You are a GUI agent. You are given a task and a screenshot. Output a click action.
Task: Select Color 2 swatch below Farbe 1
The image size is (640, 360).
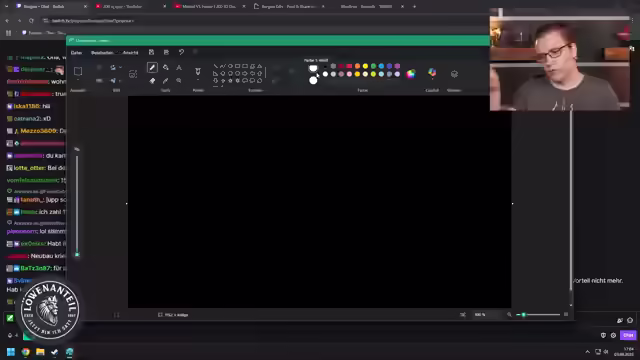[x=313, y=80]
